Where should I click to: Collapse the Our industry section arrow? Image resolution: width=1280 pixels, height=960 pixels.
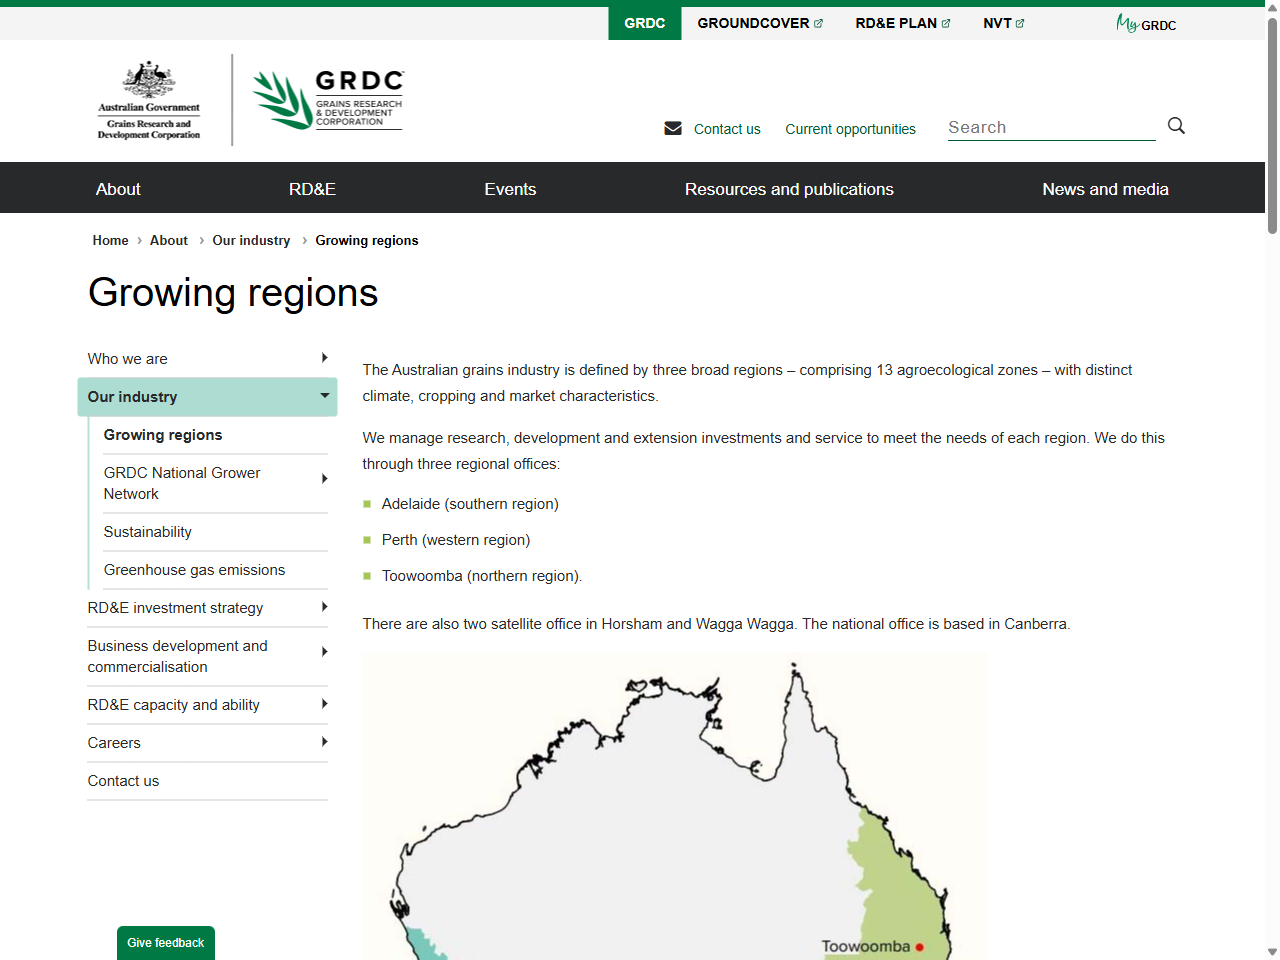[324, 396]
